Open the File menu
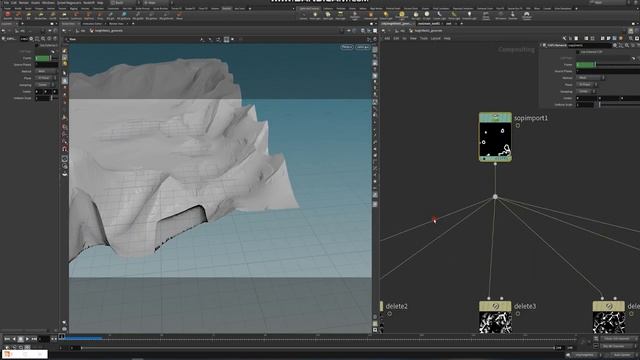The width and height of the screenshot is (640, 360). 6,2
